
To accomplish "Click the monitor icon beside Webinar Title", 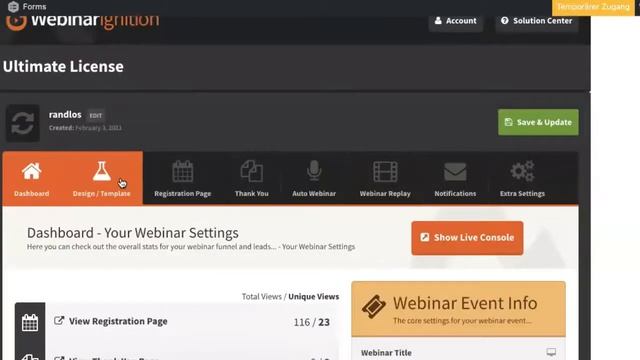I will [551, 352].
